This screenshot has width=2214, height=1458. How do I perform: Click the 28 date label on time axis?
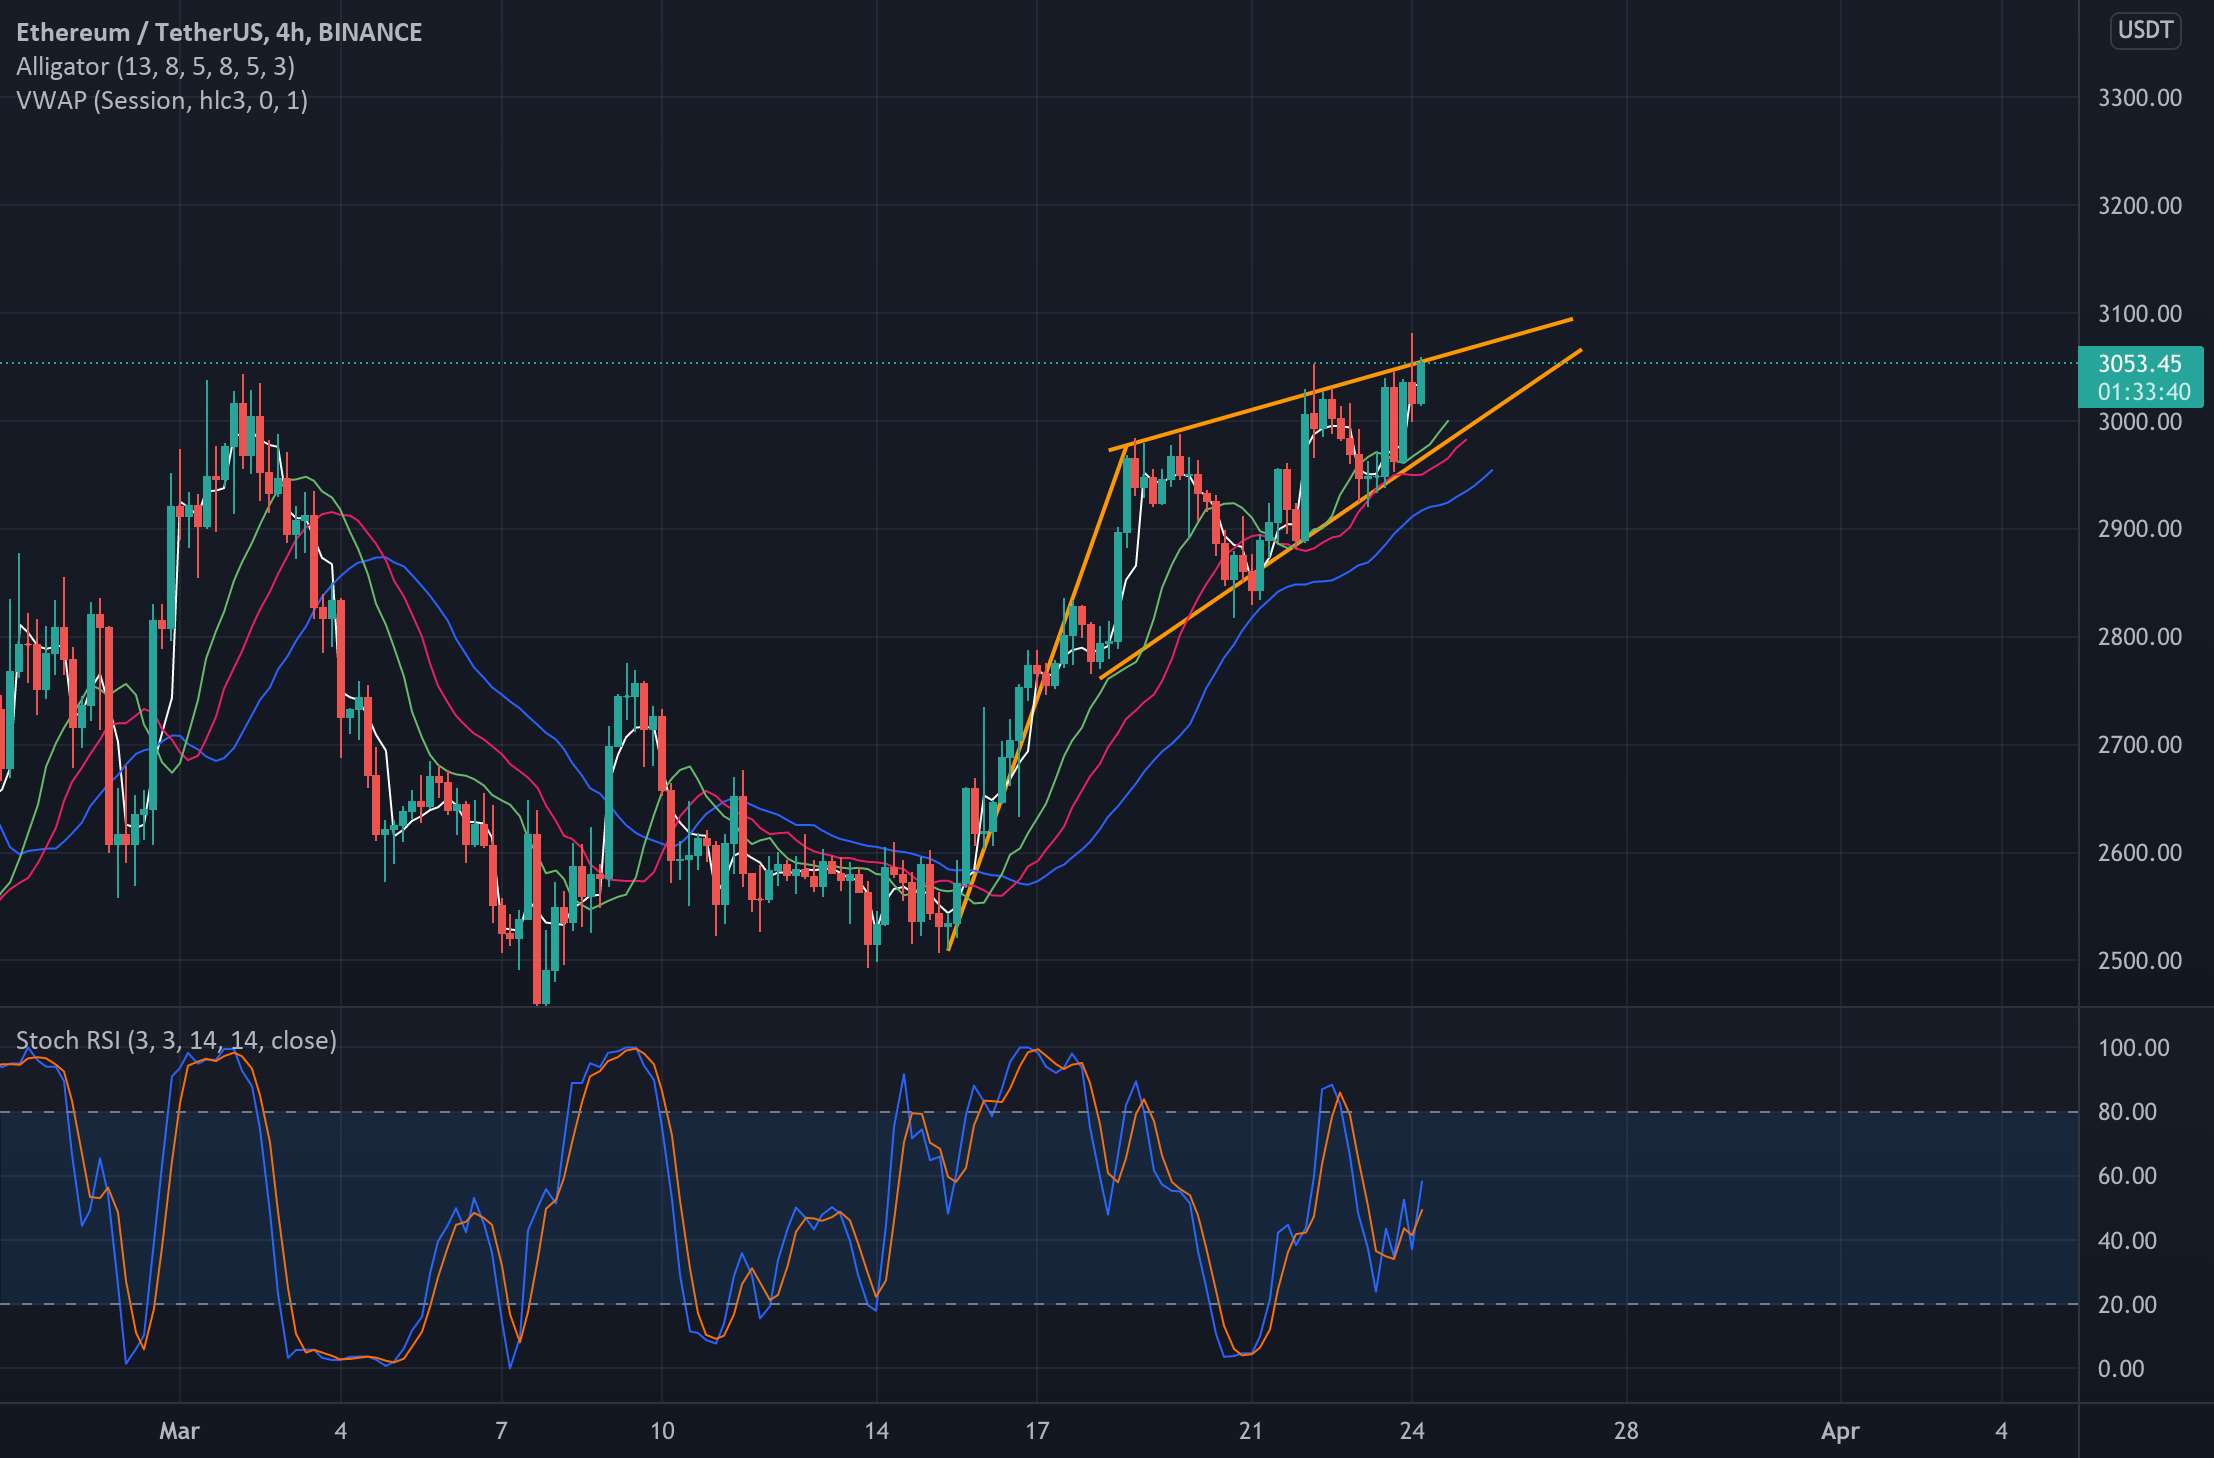point(1627,1431)
